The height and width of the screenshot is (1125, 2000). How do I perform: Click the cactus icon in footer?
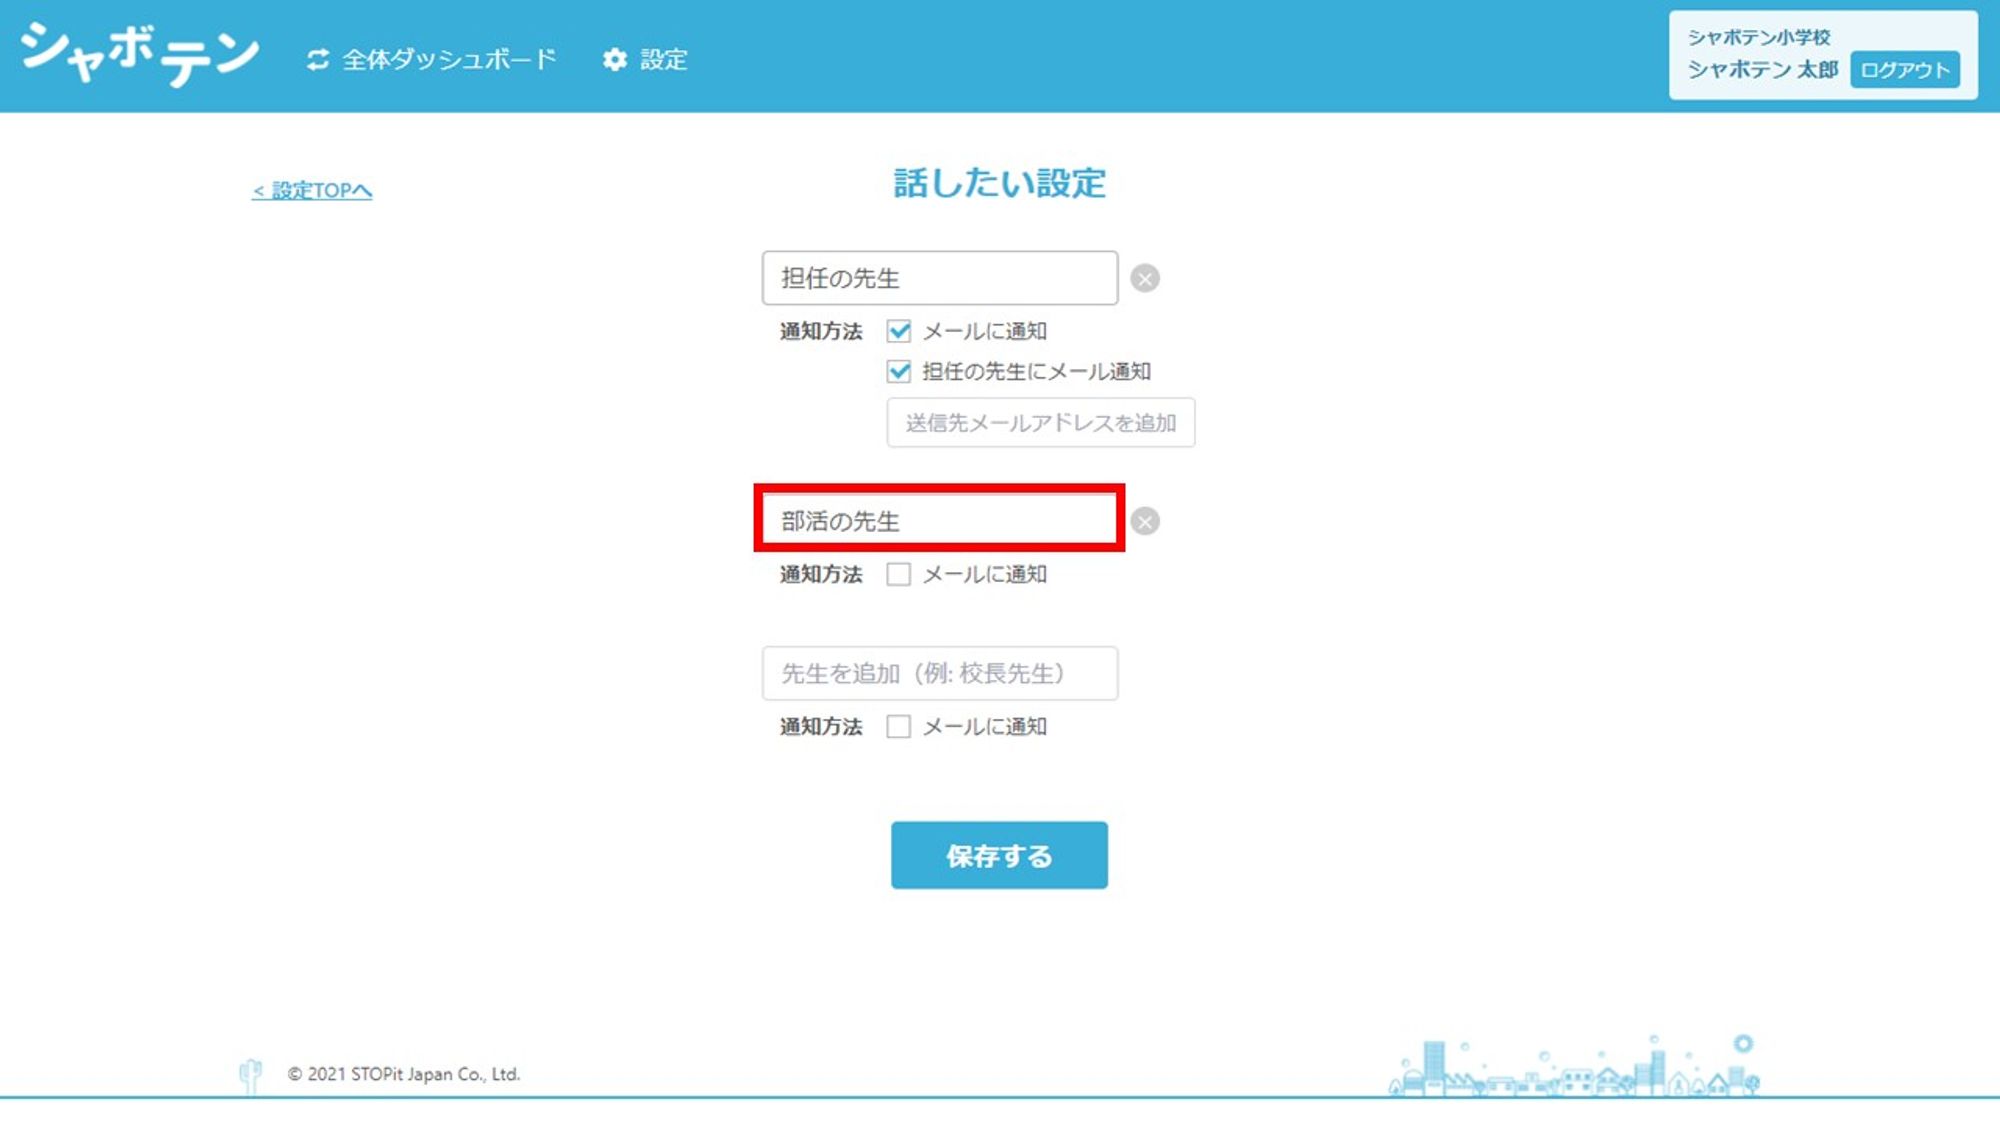pyautogui.click(x=250, y=1075)
